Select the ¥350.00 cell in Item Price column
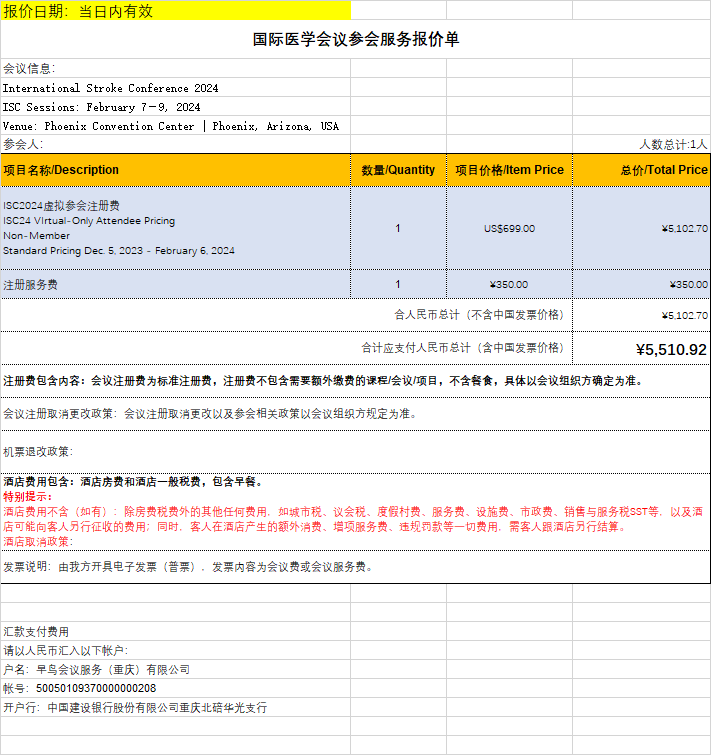 [x=509, y=284]
